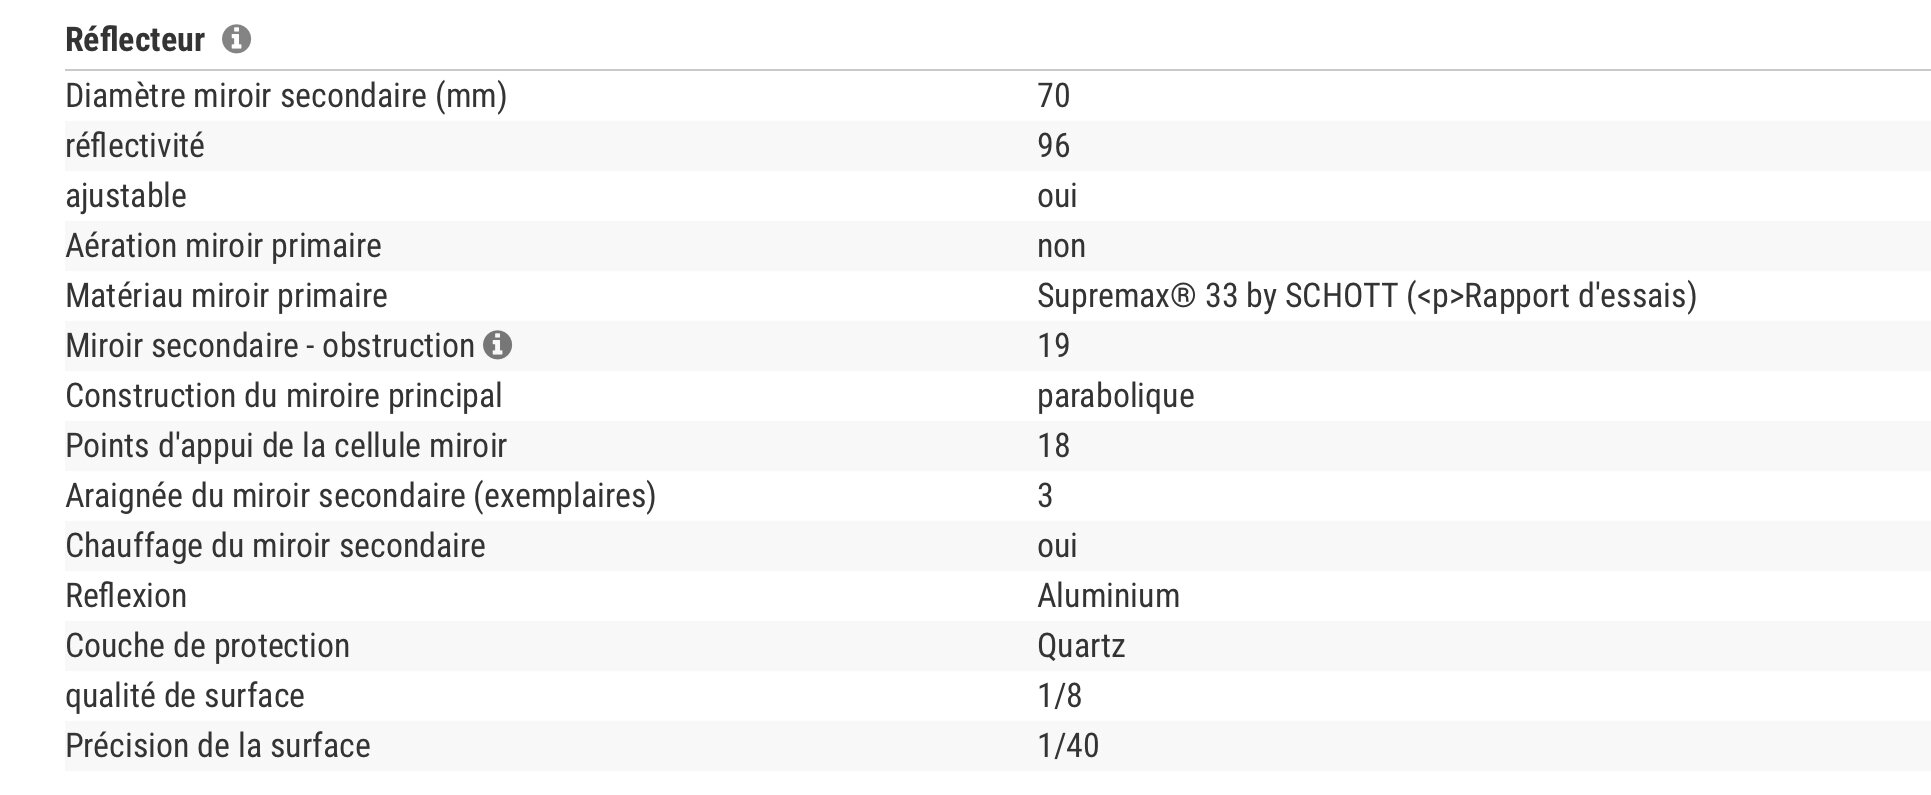This screenshot has height=795, width=1931.
Task: Click the réflectivité value 96
Action: coord(1053,146)
